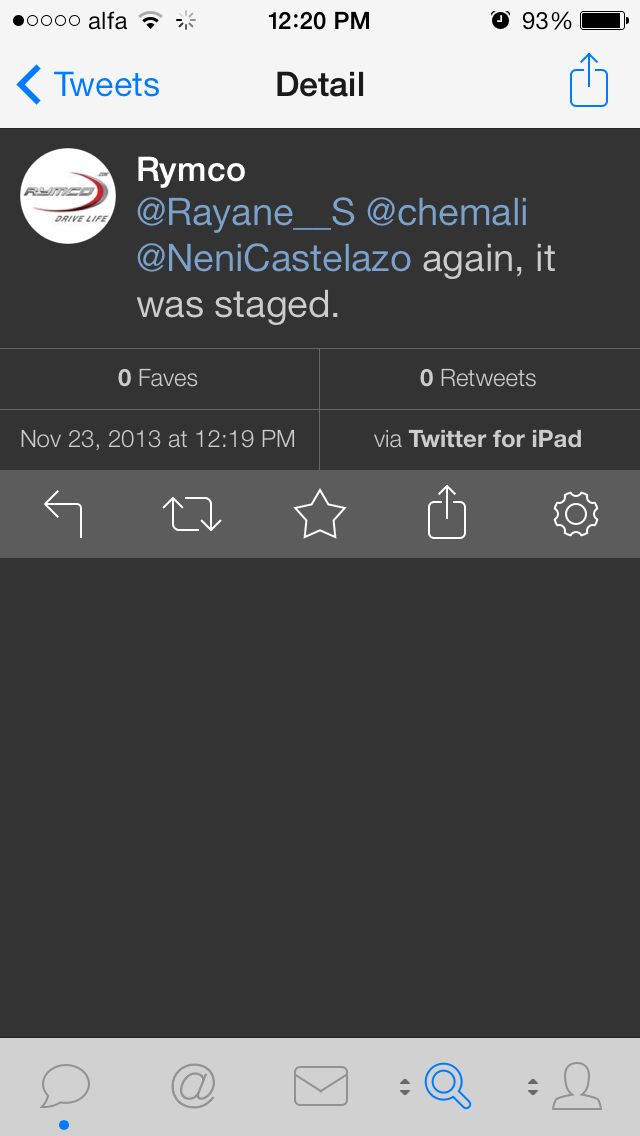
Task: Retweet this tweet using retweet icon
Action: (x=192, y=514)
